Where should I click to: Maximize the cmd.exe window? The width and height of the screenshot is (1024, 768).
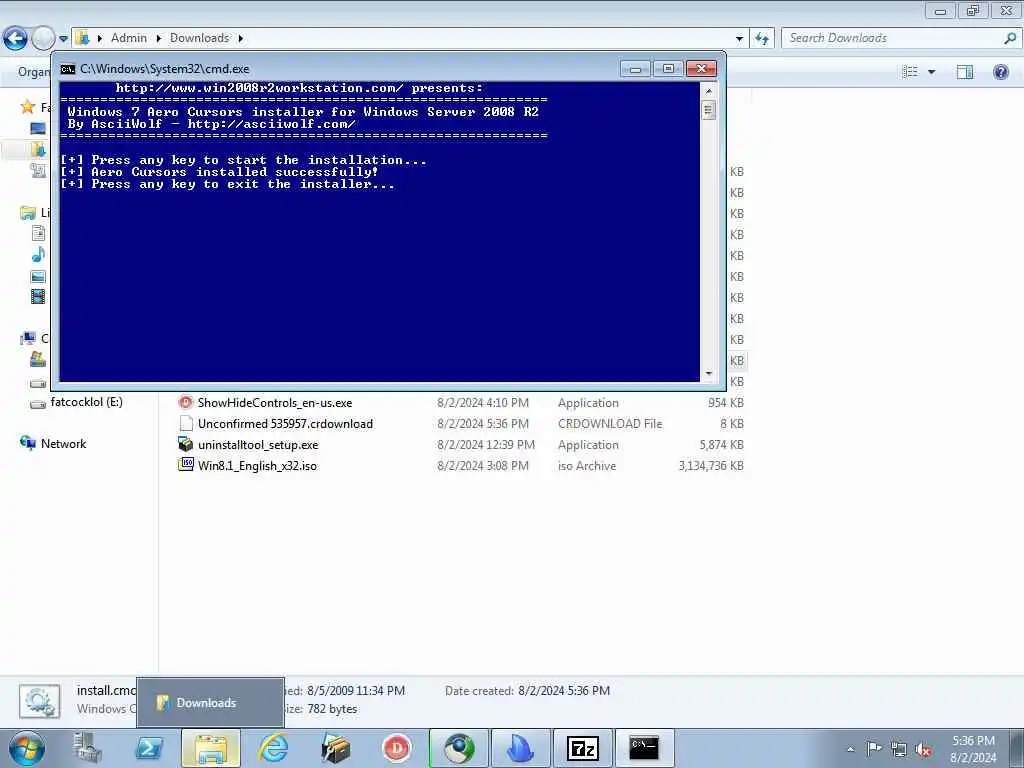[x=668, y=69]
